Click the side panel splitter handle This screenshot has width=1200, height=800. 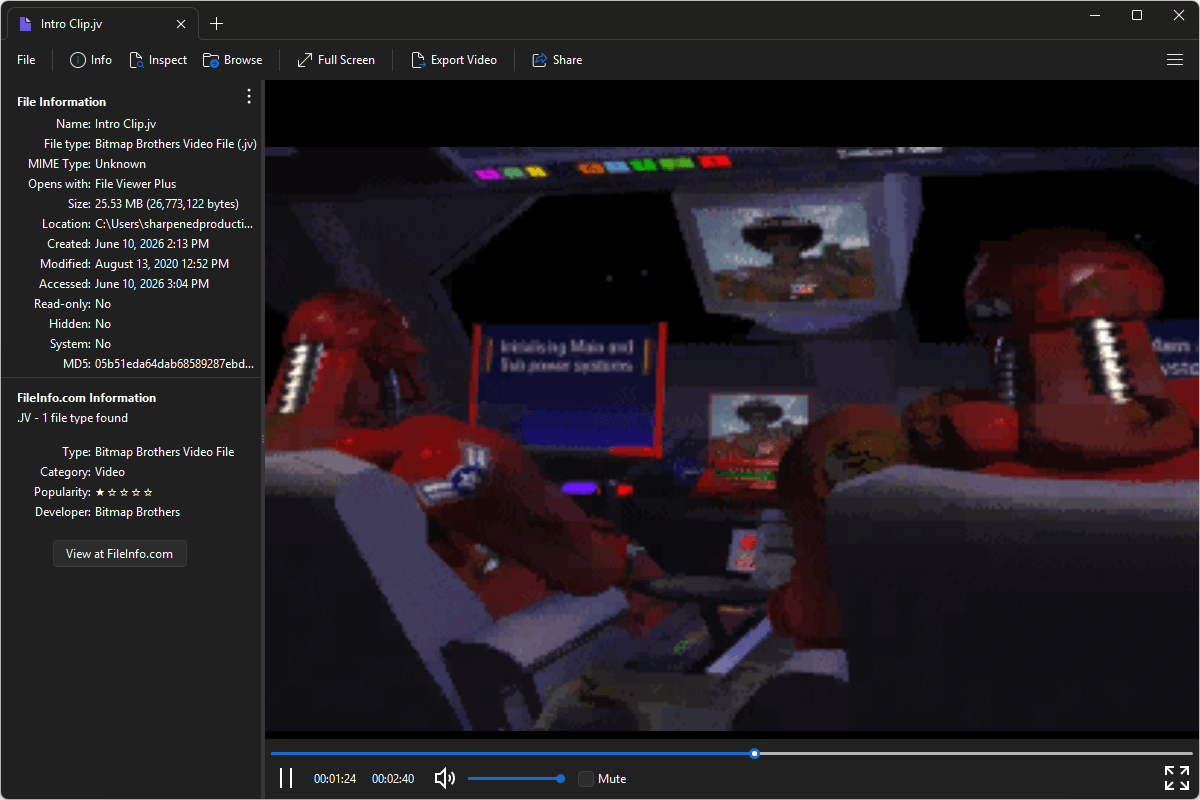click(x=262, y=439)
